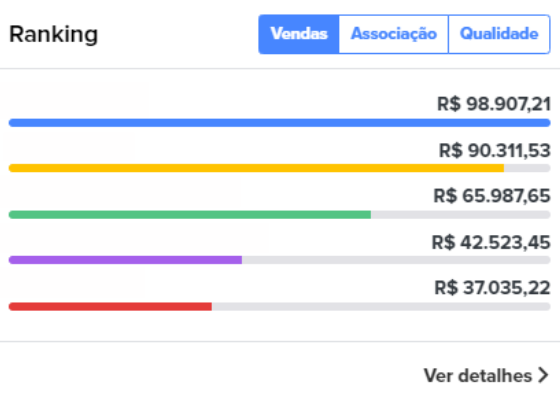This screenshot has width=560, height=393.
Task: Click the red progress bar
Action: click(110, 307)
